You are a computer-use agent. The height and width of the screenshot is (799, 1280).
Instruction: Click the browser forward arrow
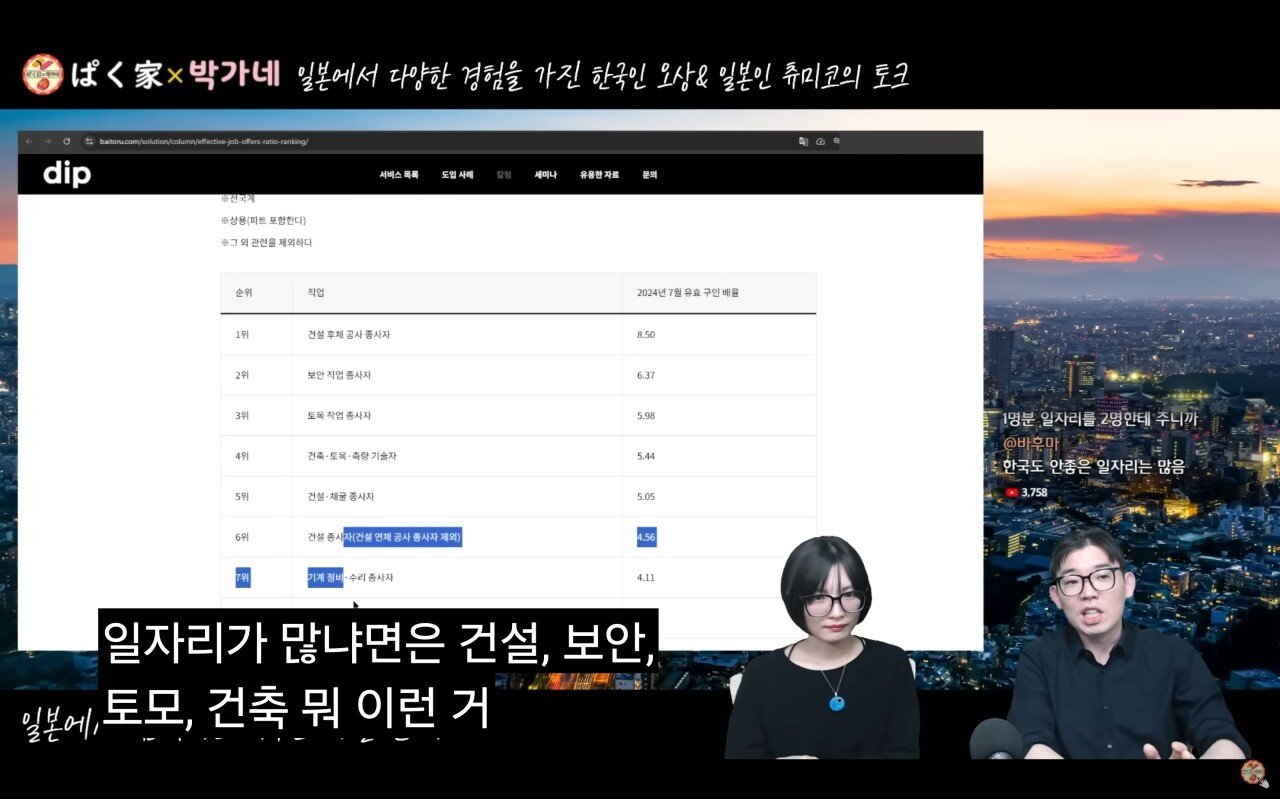click(x=47, y=142)
